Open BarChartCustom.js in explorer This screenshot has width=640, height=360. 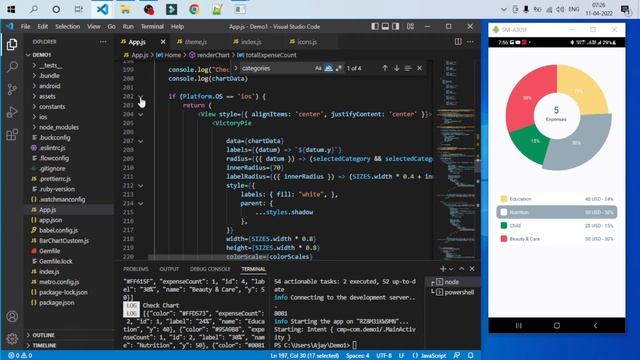pos(63,240)
